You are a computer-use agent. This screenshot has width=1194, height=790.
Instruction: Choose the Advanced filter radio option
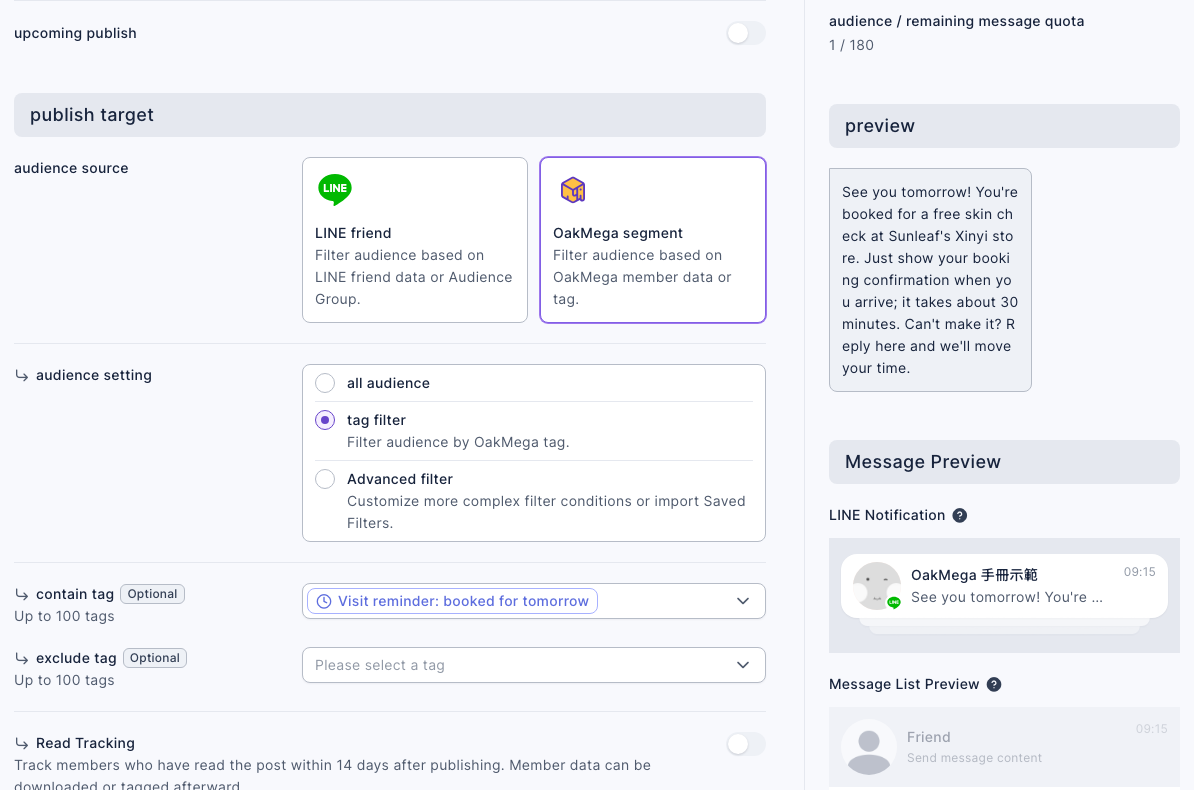(x=325, y=479)
